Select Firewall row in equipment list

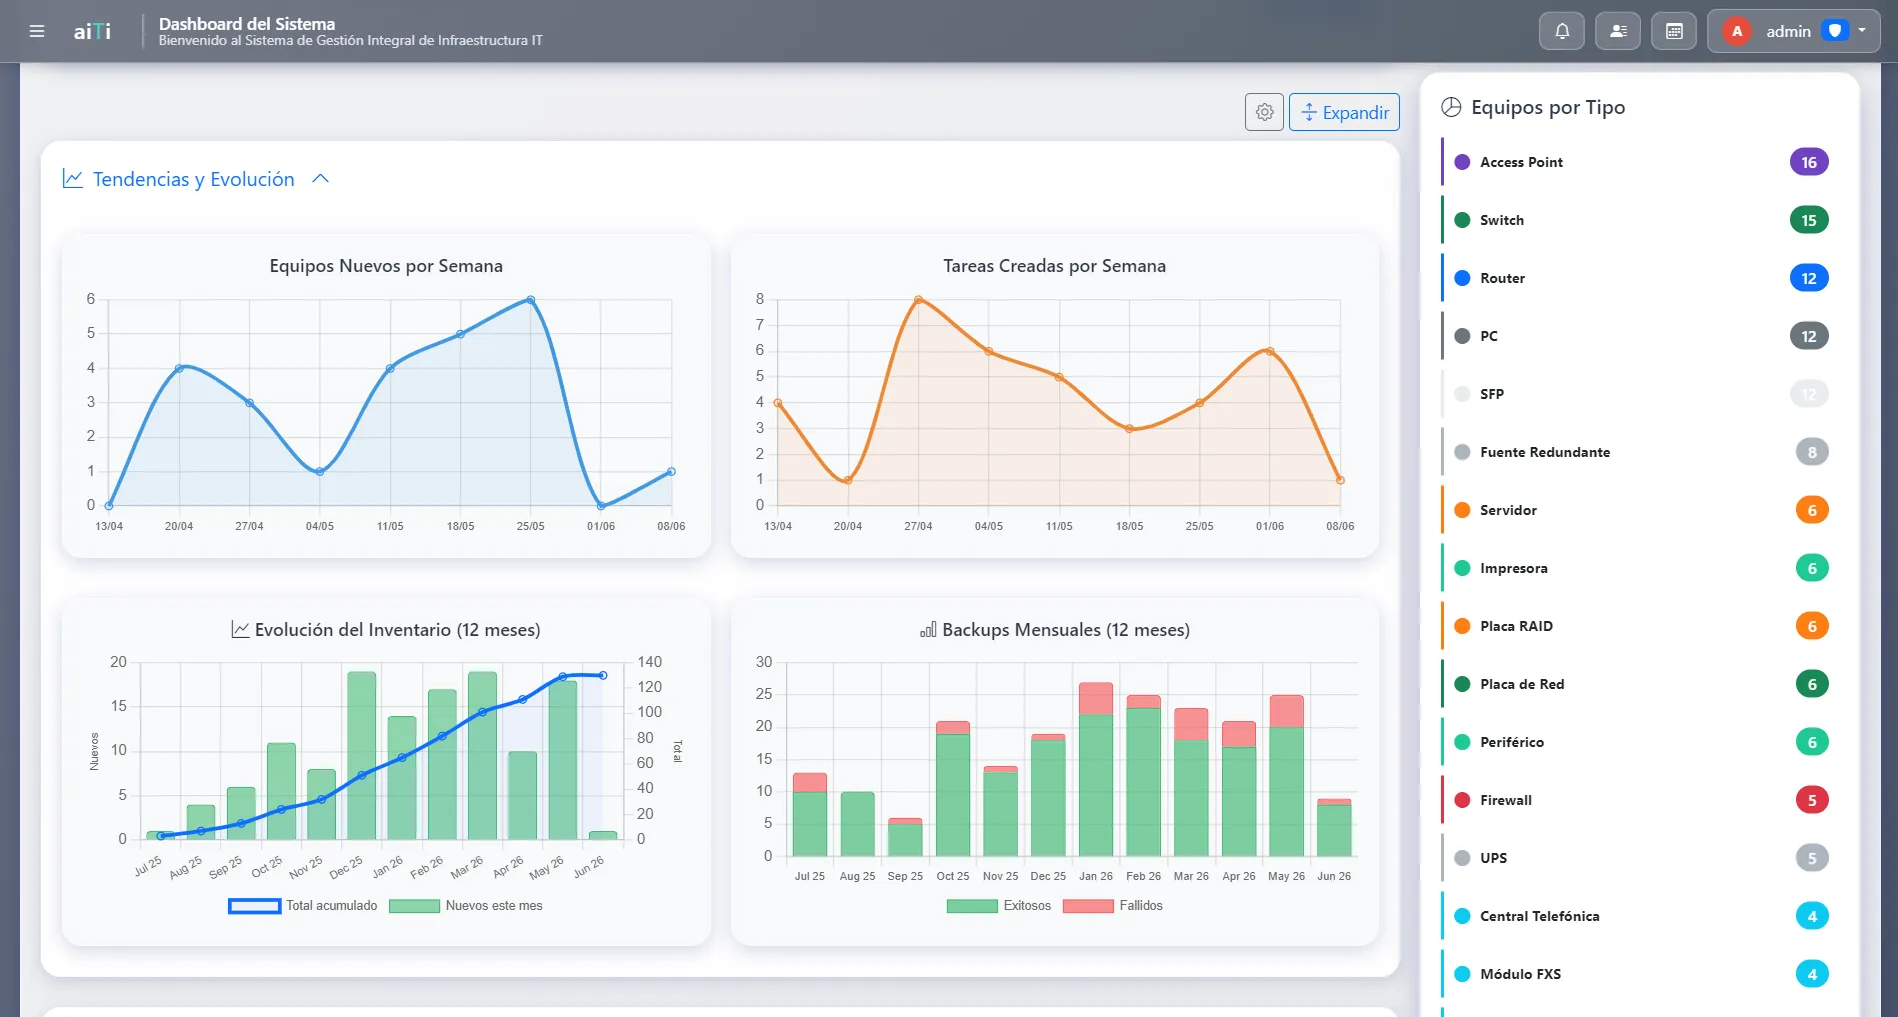(x=1640, y=800)
